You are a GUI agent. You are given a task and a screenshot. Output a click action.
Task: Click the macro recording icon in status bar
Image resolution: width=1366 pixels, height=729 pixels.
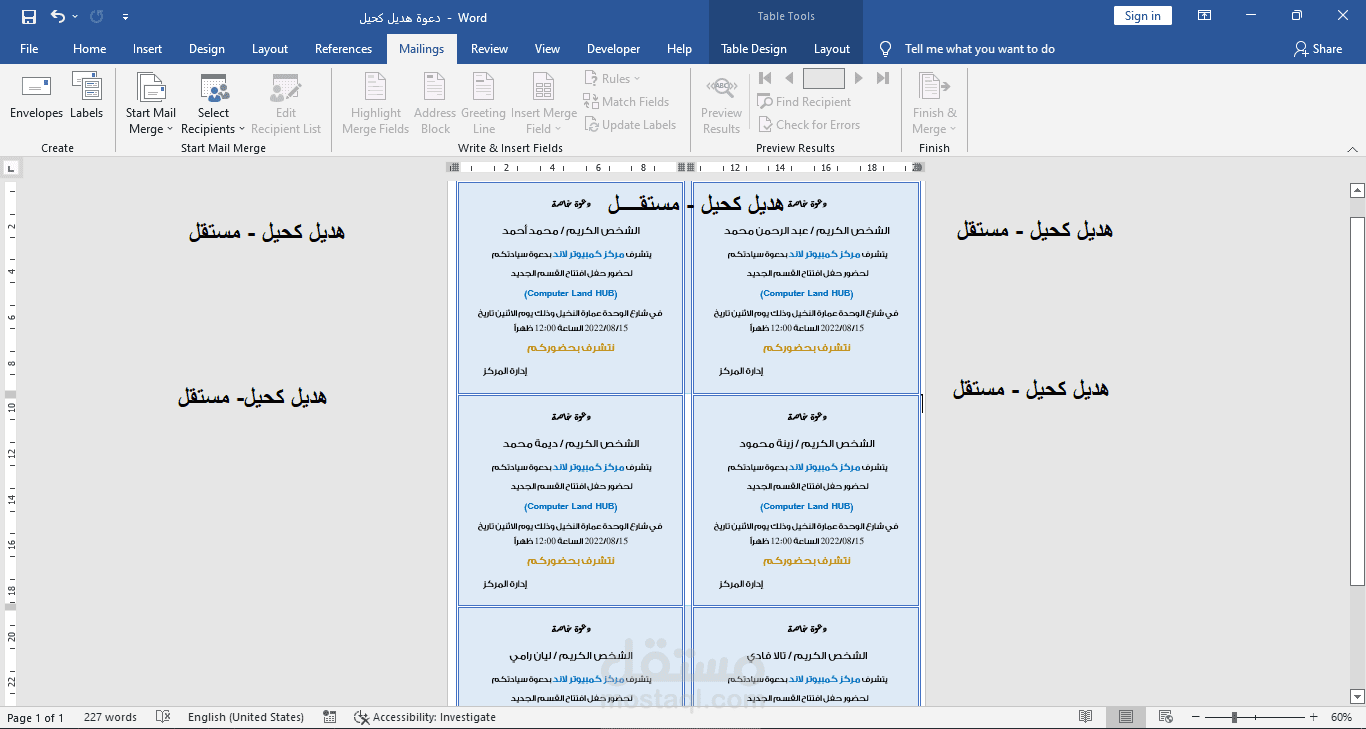330,717
